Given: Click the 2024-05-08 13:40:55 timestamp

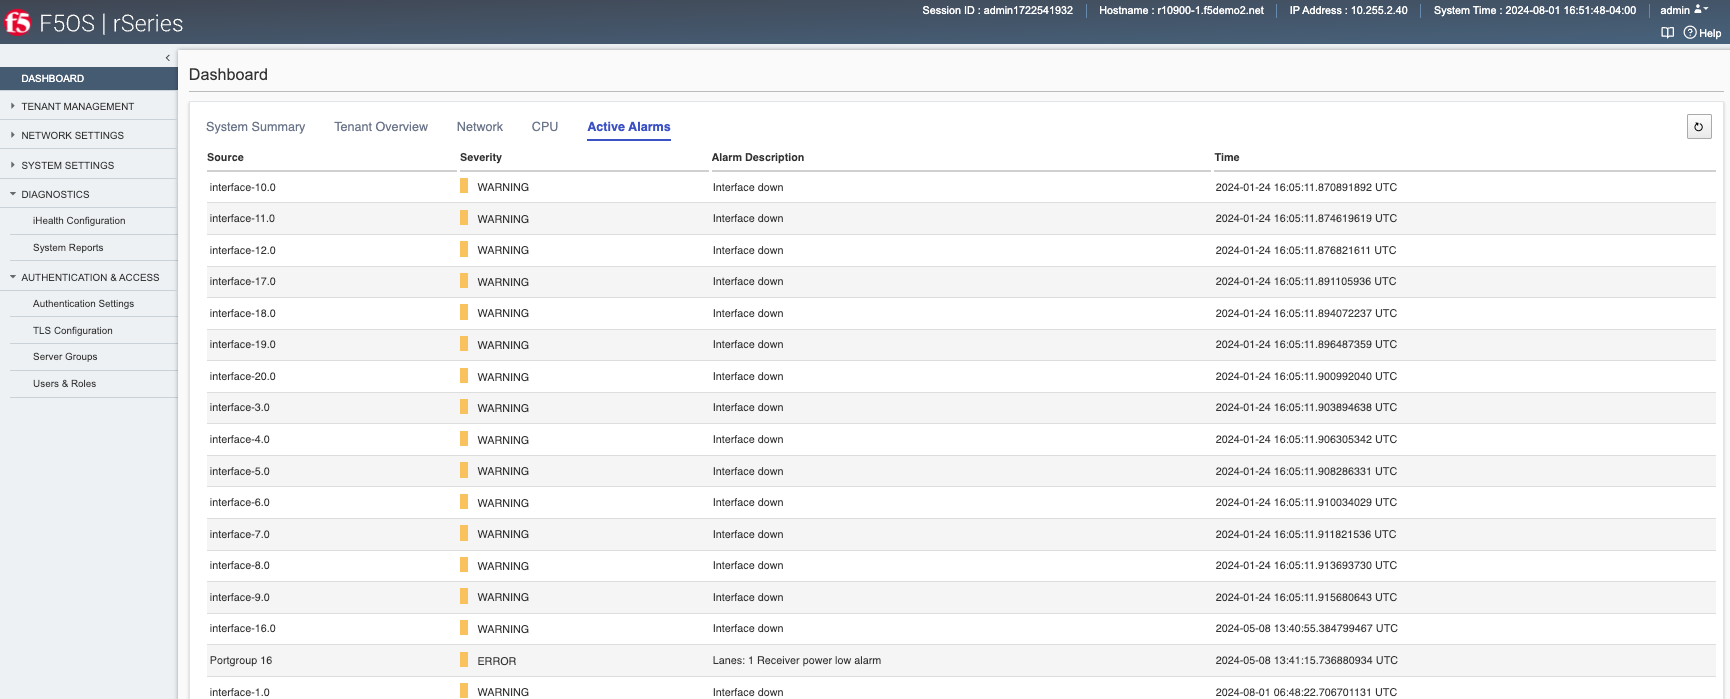Looking at the screenshot, I should tap(1306, 628).
